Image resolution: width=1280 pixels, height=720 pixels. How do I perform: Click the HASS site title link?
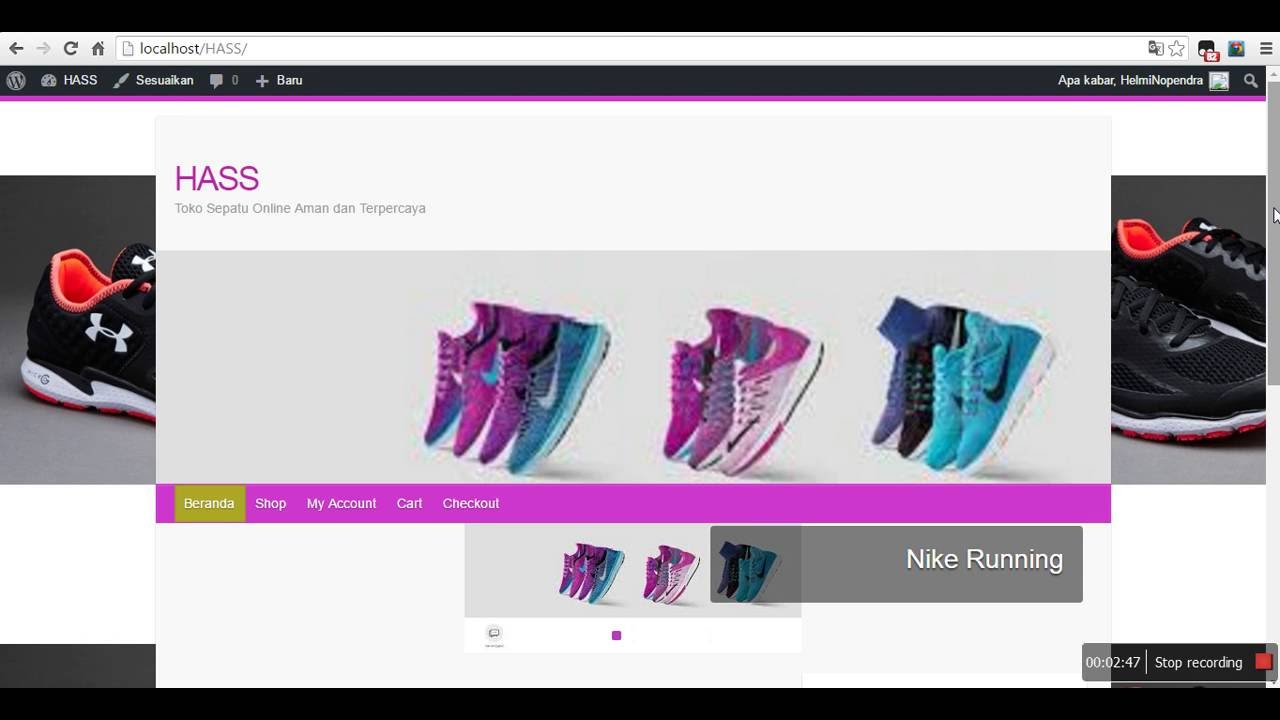216,179
